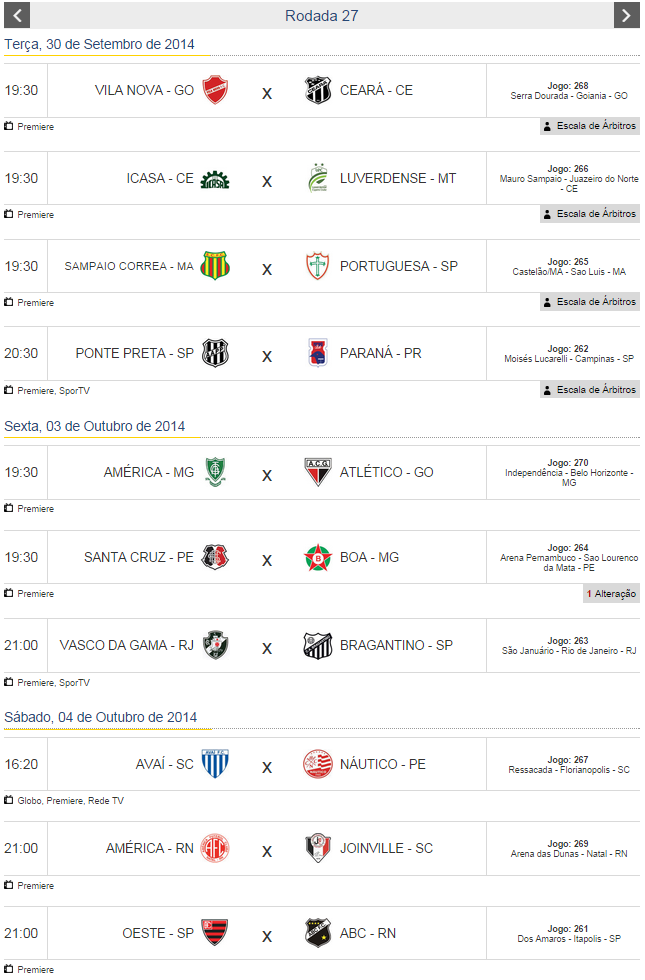This screenshot has height=980, width=645.
Task: Click the Oeste team crest
Action: (215, 933)
